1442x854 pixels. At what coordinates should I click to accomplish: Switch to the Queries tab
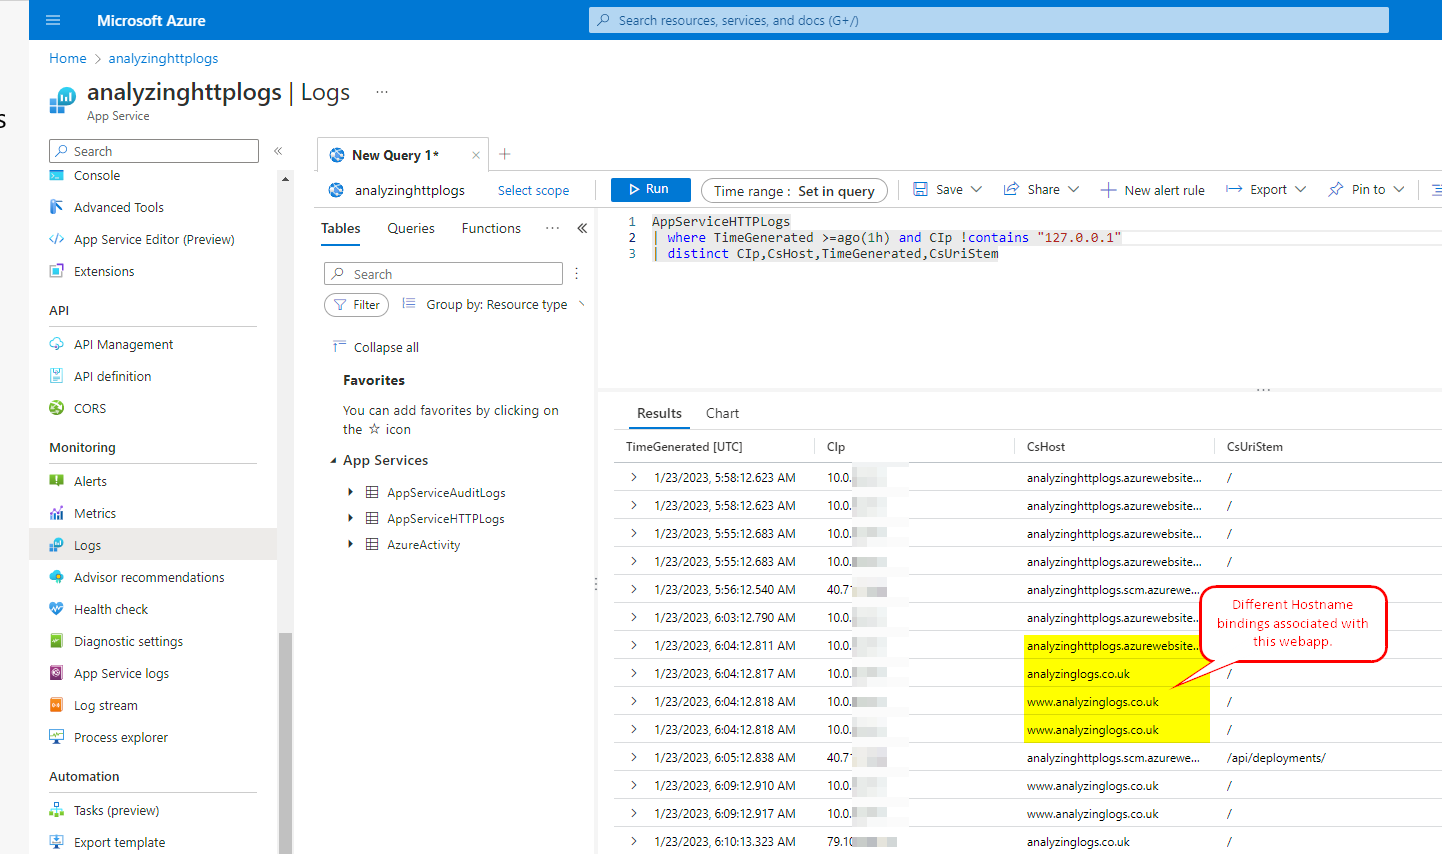coord(411,228)
